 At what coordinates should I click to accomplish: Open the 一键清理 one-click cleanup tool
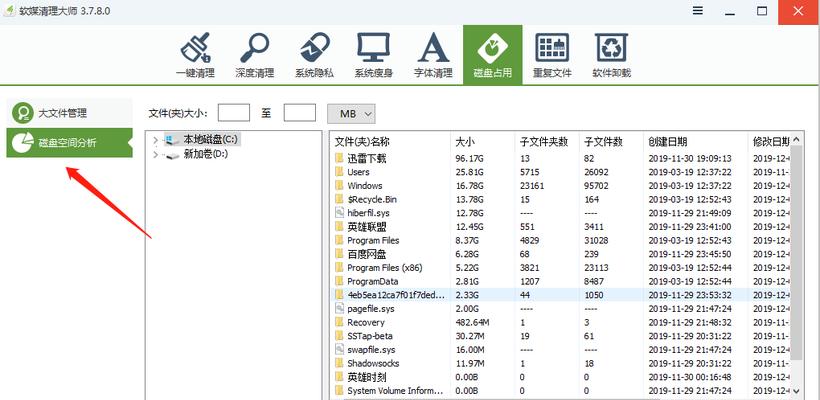click(195, 55)
